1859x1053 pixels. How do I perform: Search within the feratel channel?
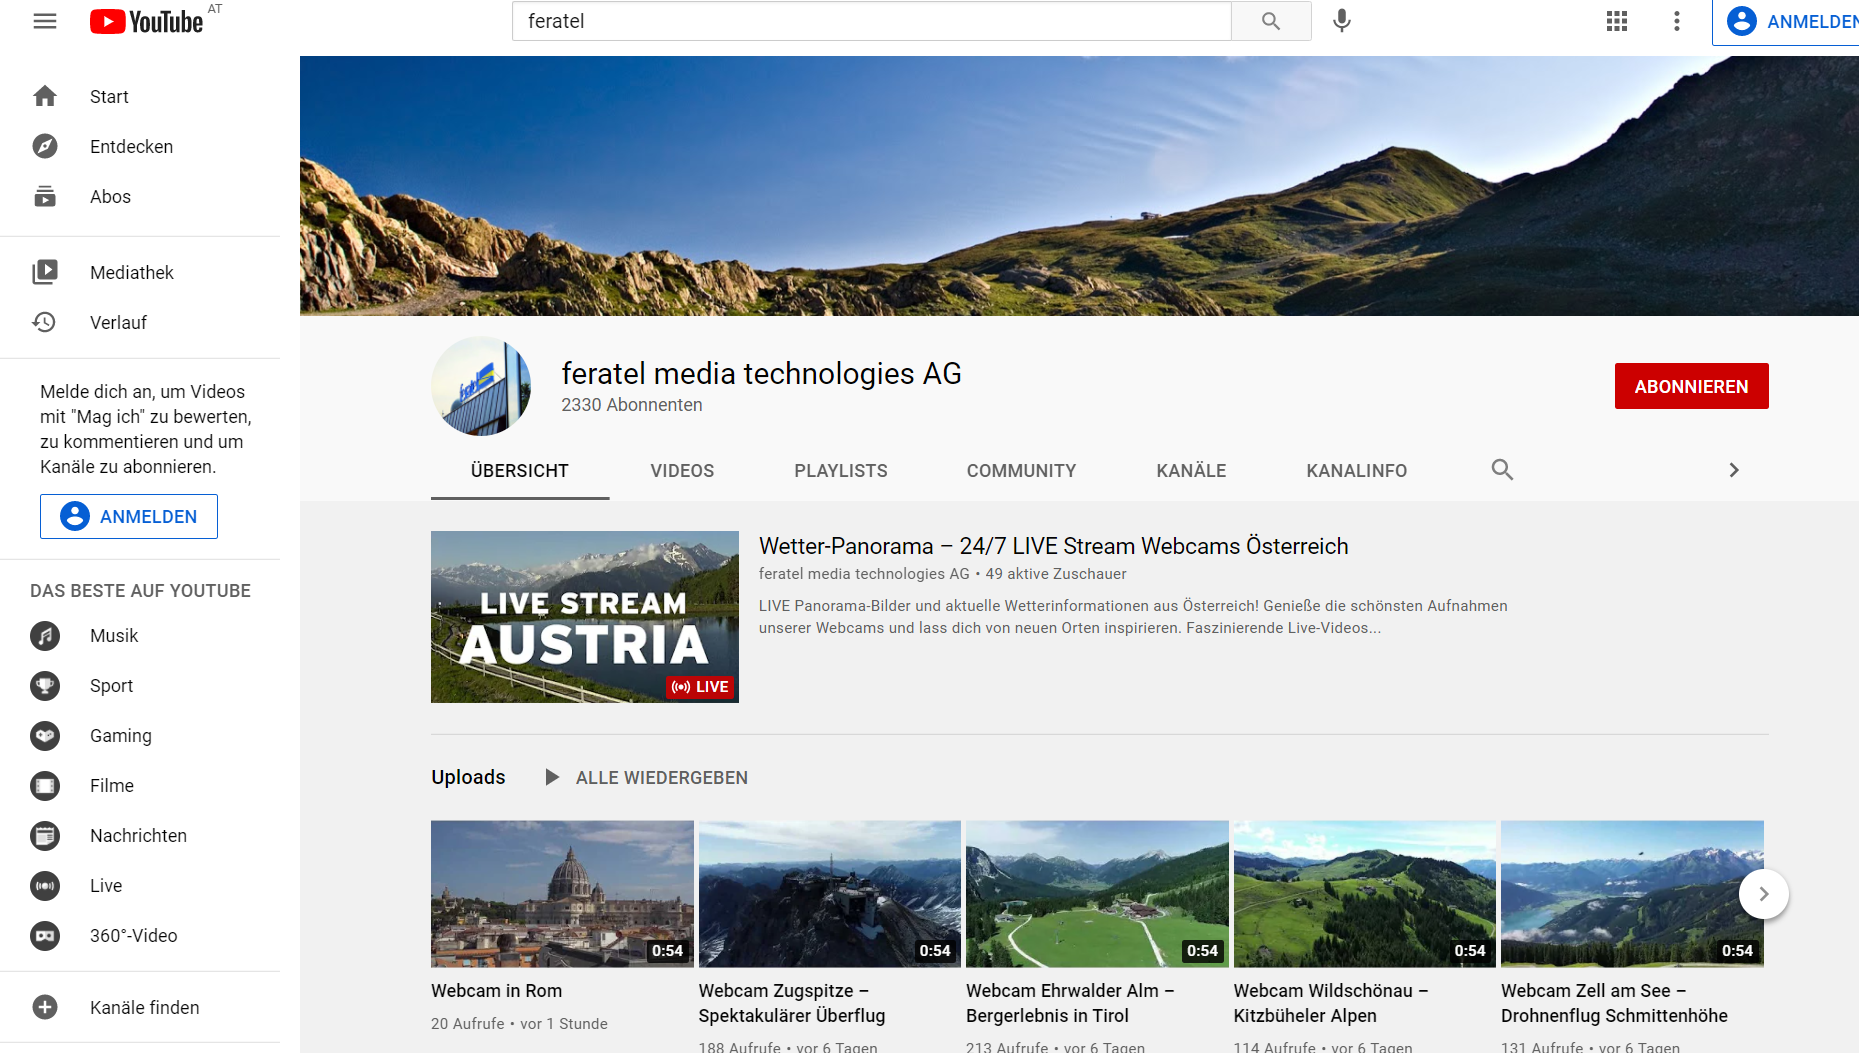(1501, 470)
